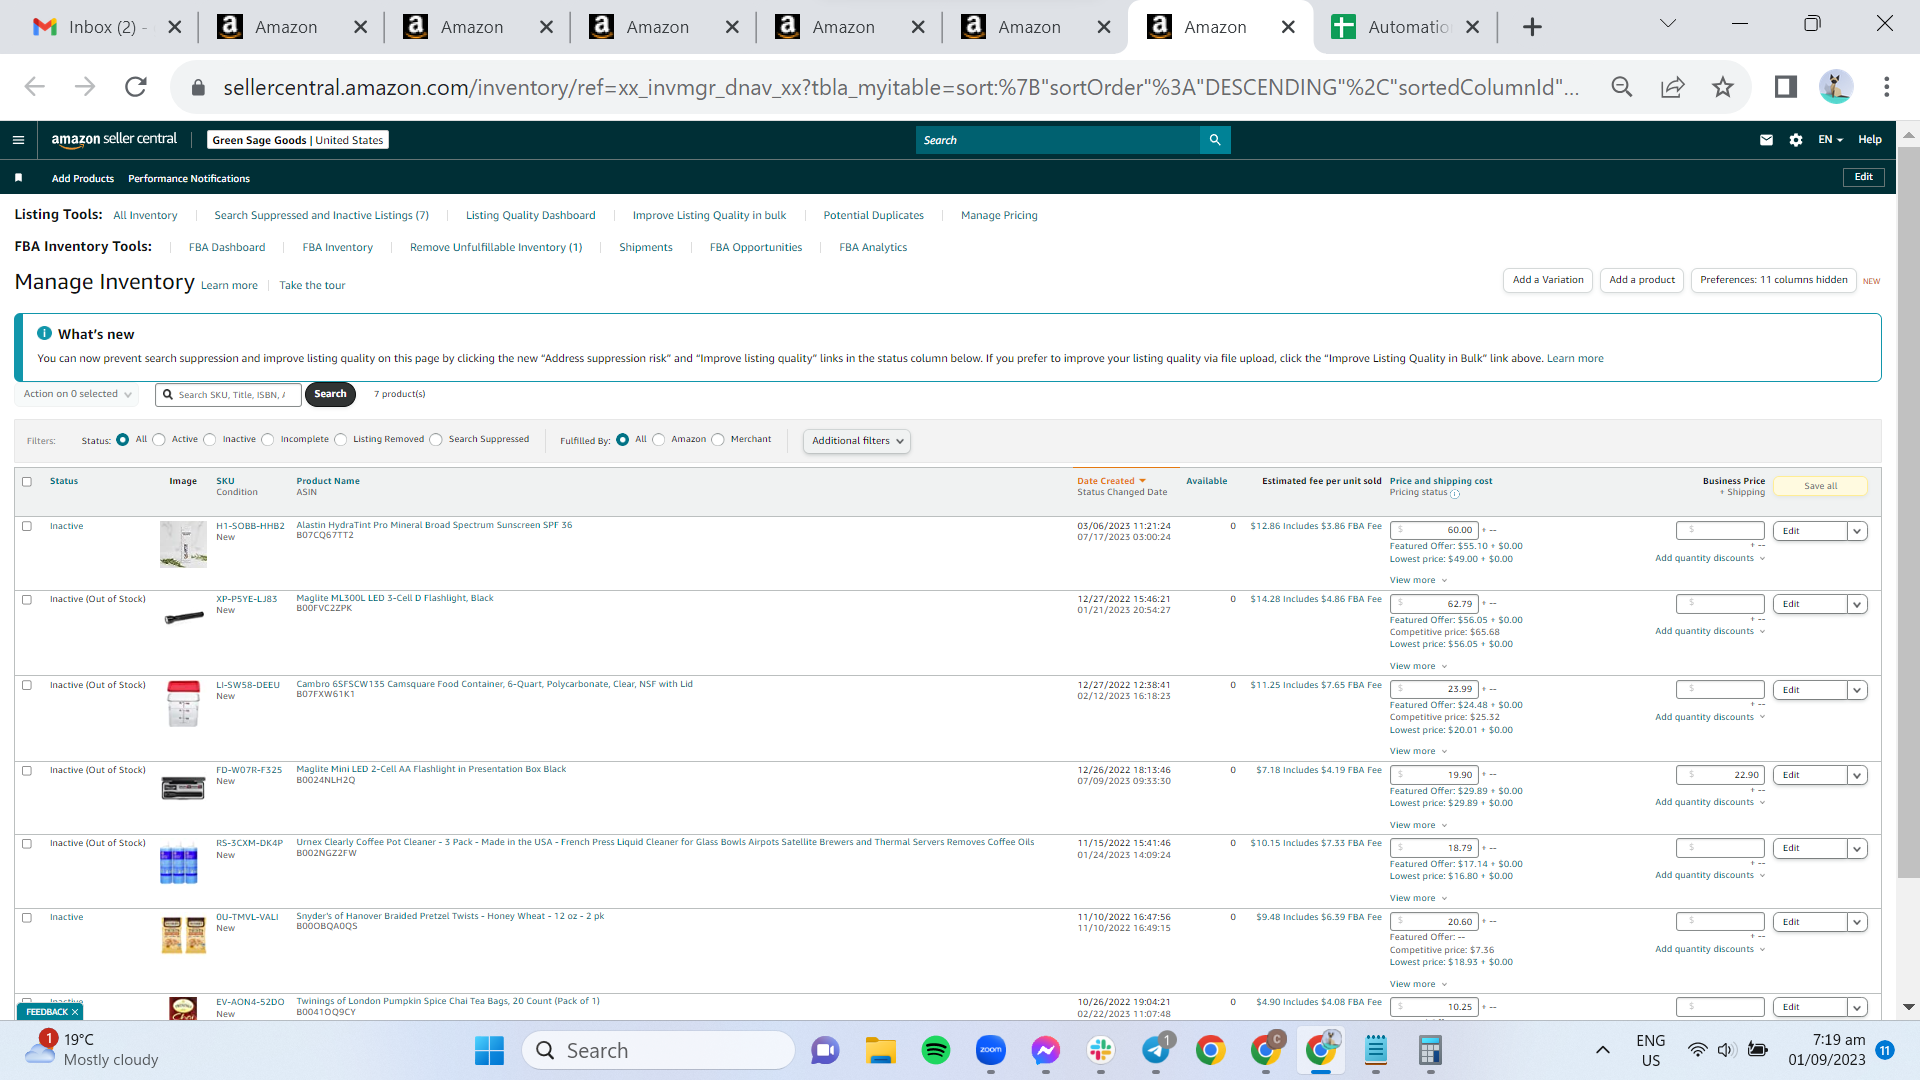Open the Take the tour link

coord(312,286)
